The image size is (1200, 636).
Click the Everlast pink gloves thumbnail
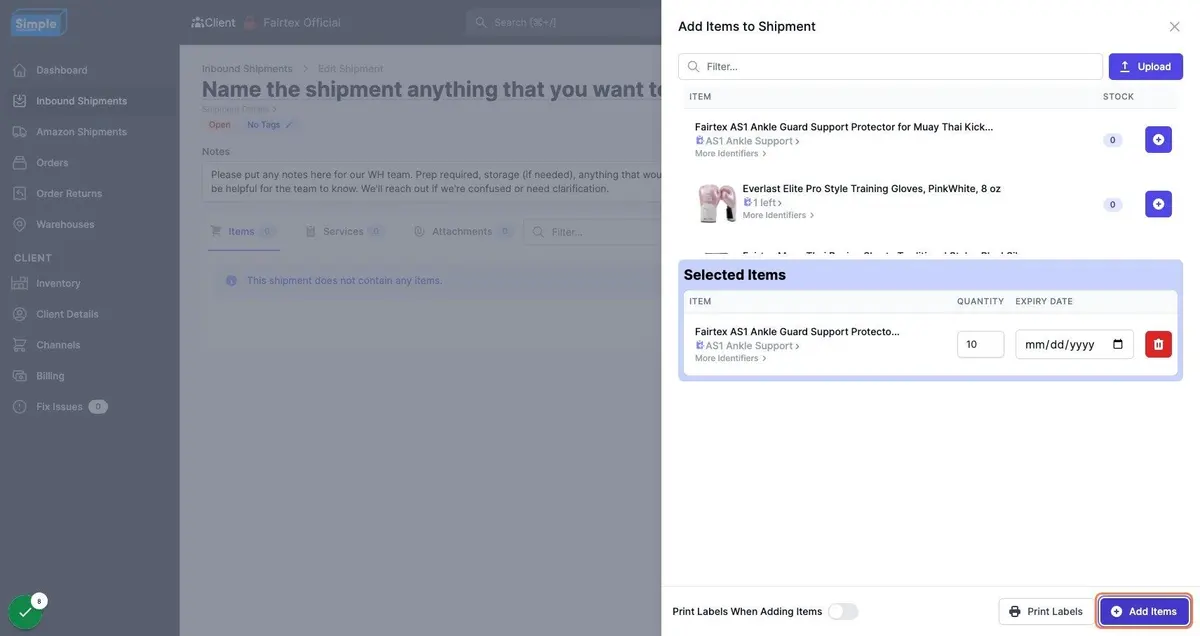click(716, 203)
